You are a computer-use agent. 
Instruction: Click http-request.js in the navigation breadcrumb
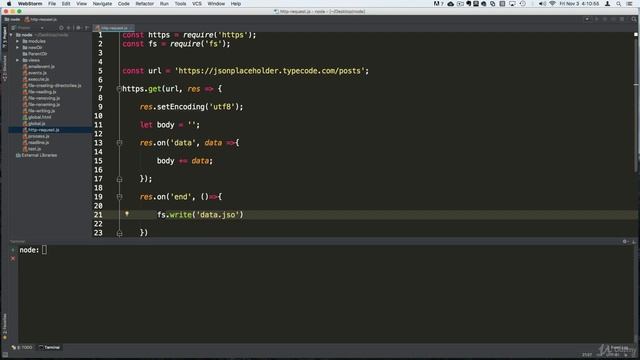click(x=41, y=19)
